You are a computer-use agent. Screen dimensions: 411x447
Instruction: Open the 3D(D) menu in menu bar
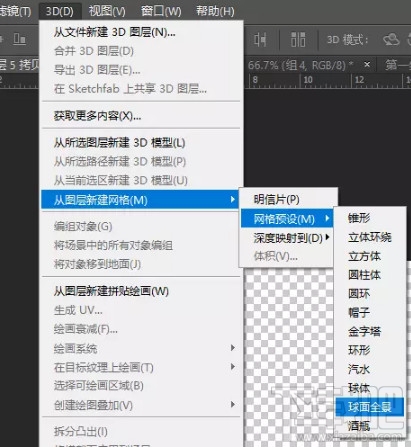click(60, 11)
